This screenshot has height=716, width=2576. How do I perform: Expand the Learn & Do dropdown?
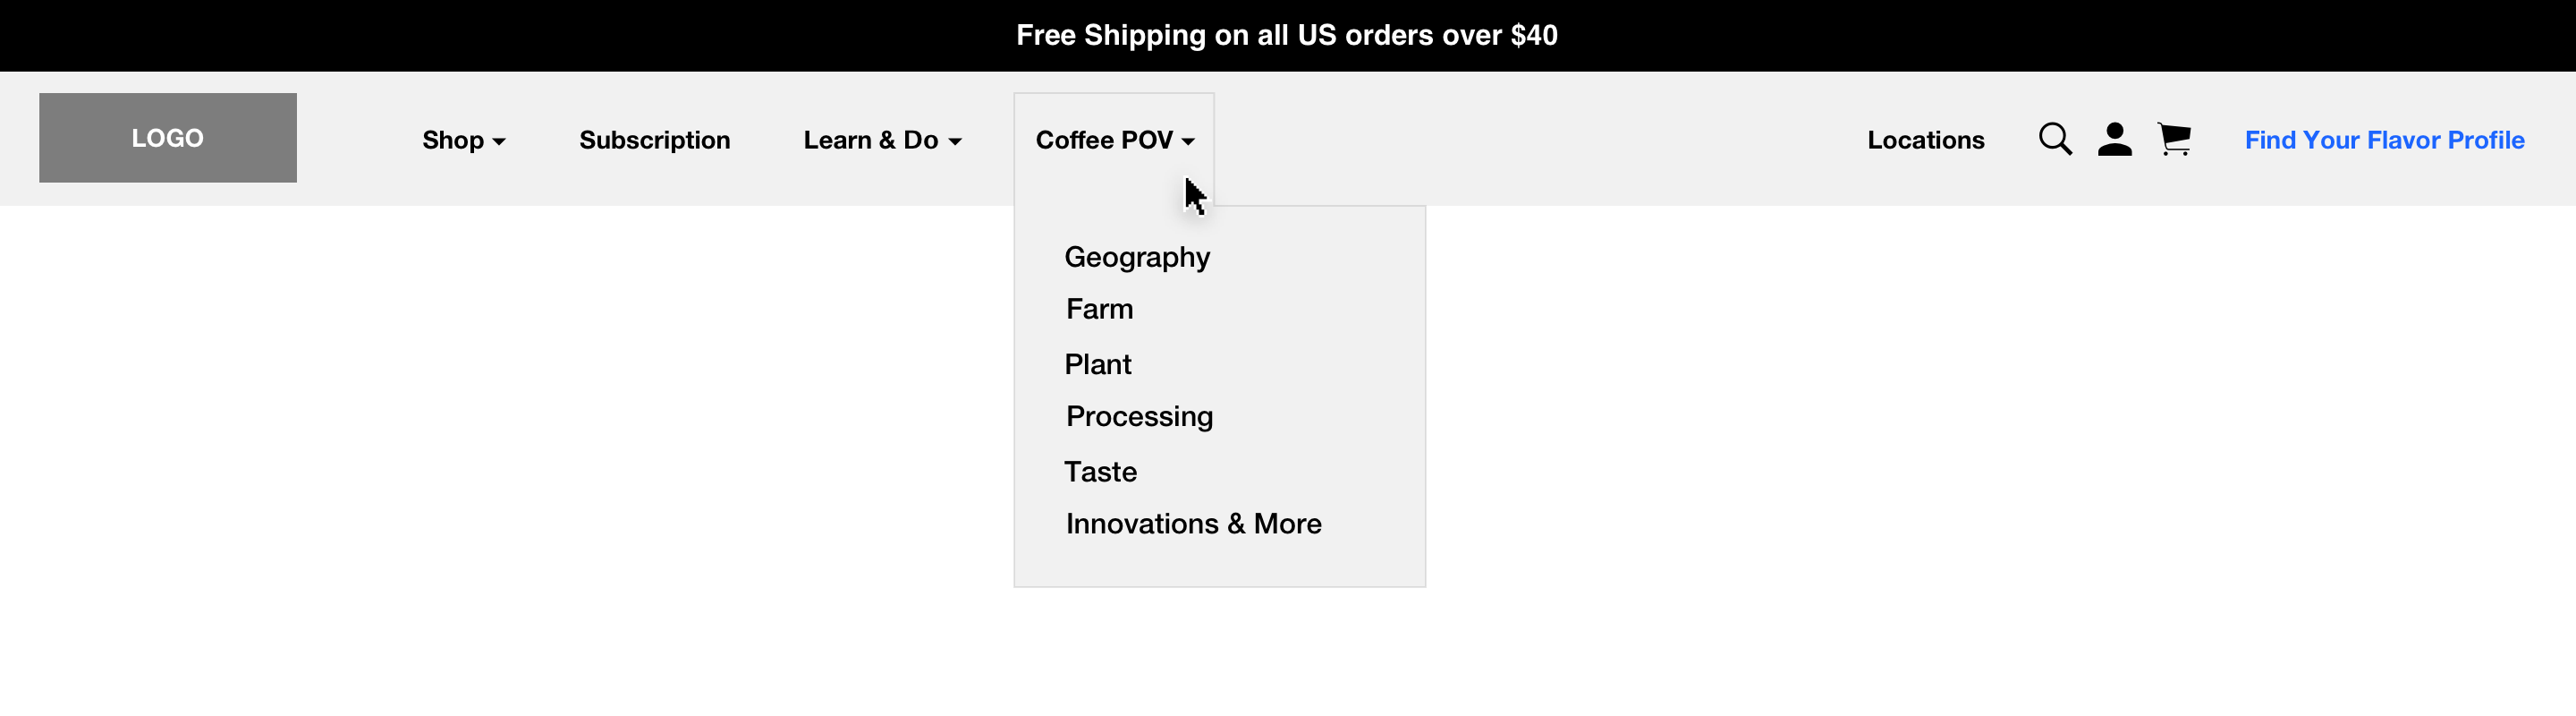click(x=882, y=140)
